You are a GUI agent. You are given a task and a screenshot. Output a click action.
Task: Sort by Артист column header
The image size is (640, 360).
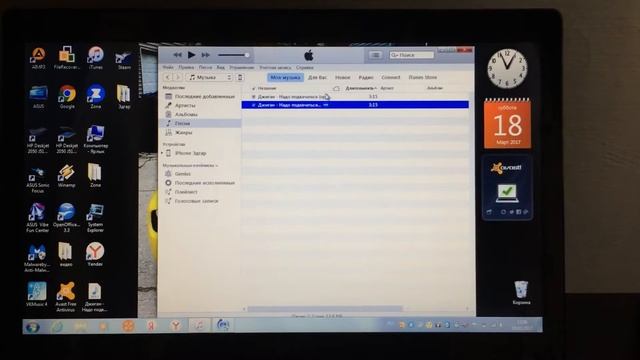click(387, 88)
